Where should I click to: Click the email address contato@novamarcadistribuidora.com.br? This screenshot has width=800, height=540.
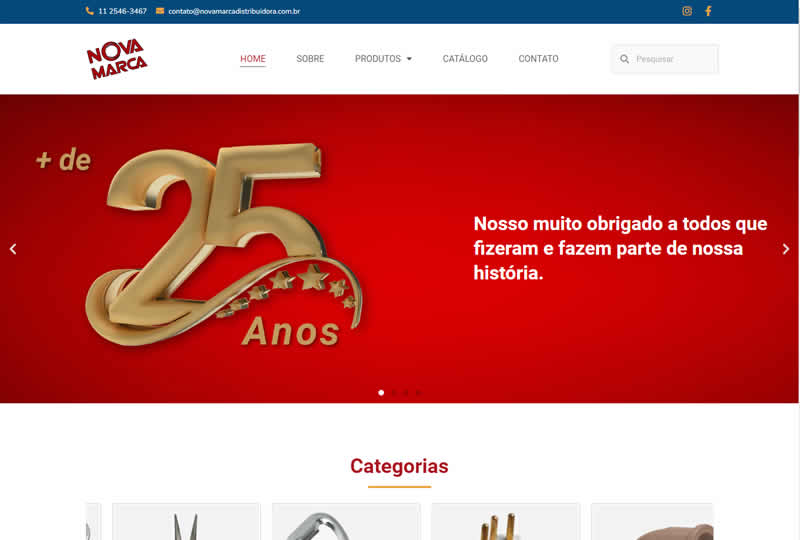pyautogui.click(x=234, y=11)
